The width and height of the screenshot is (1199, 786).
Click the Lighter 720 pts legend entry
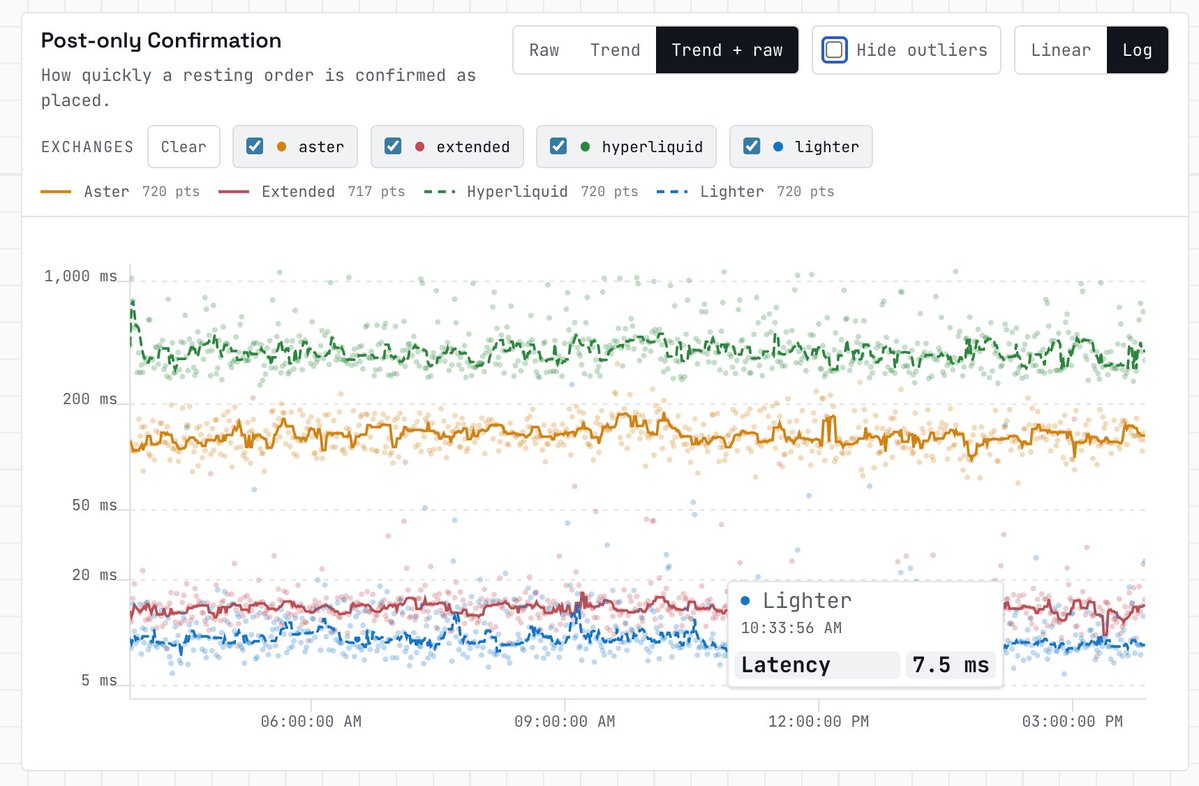point(746,192)
